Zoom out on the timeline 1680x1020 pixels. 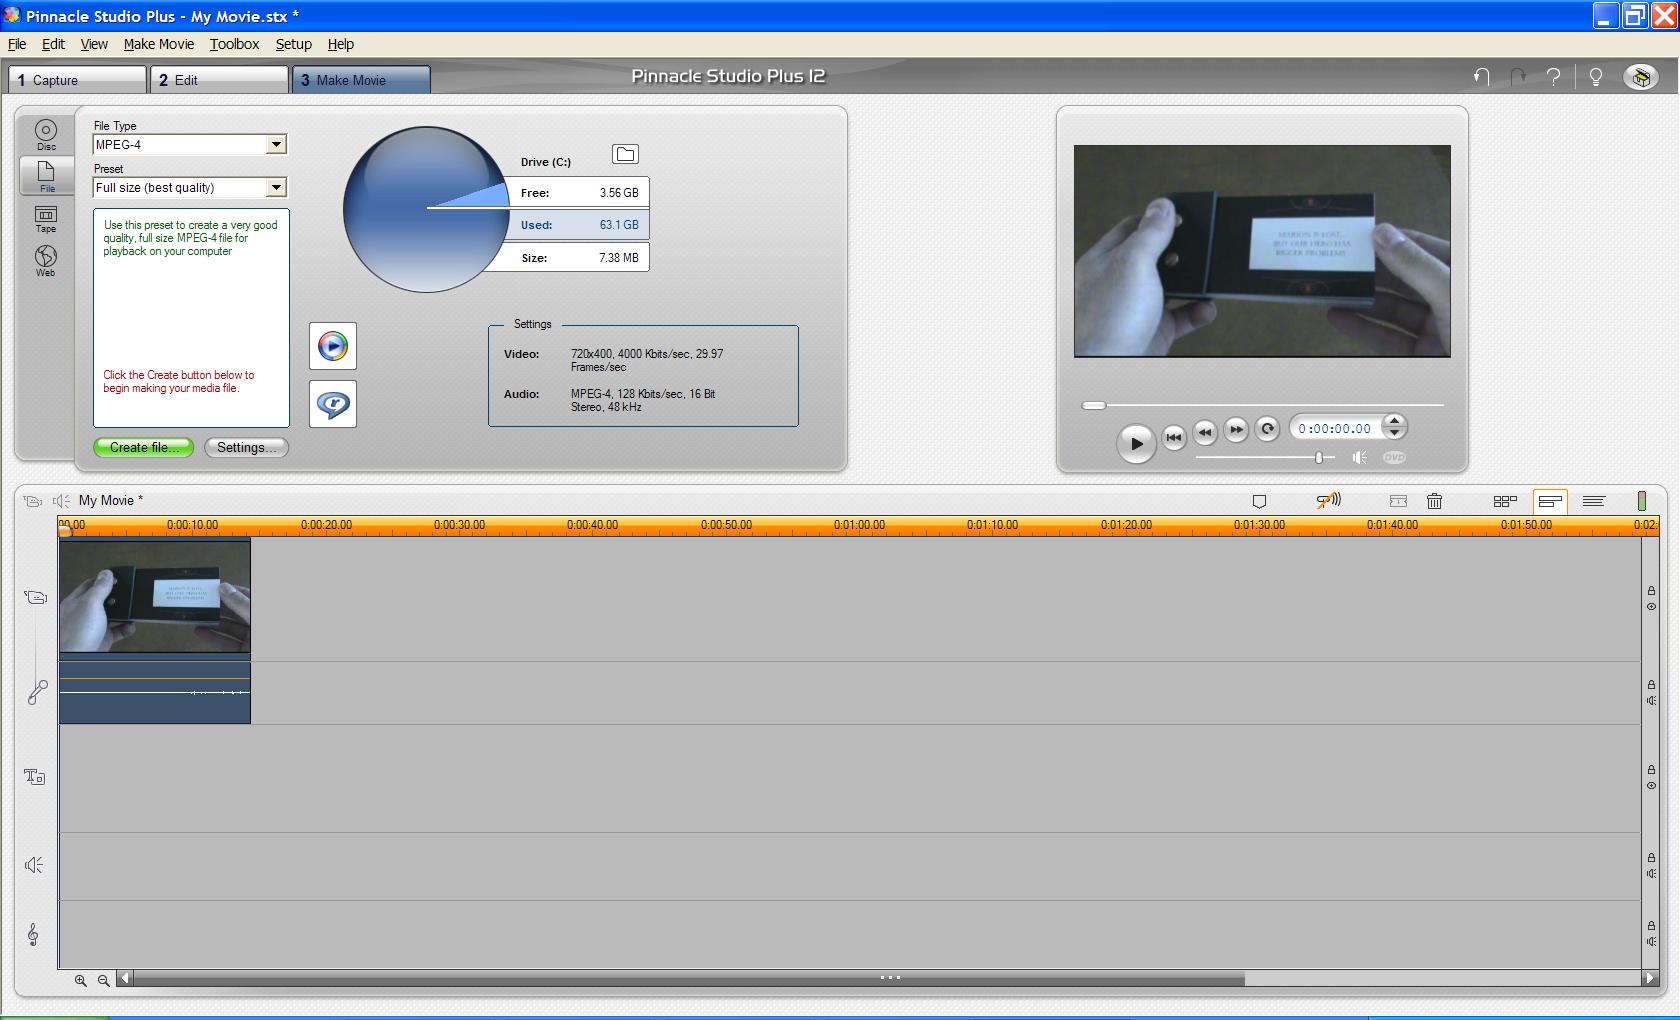click(103, 981)
